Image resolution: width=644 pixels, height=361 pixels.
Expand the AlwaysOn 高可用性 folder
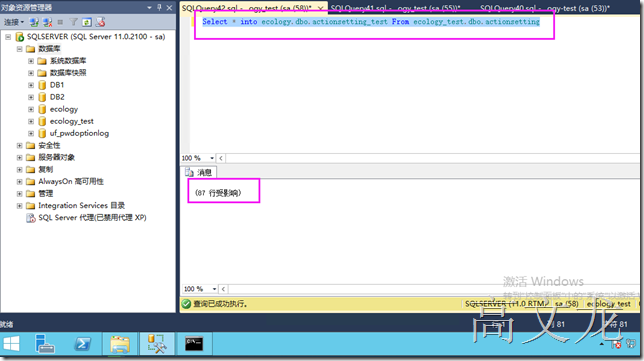19,182
